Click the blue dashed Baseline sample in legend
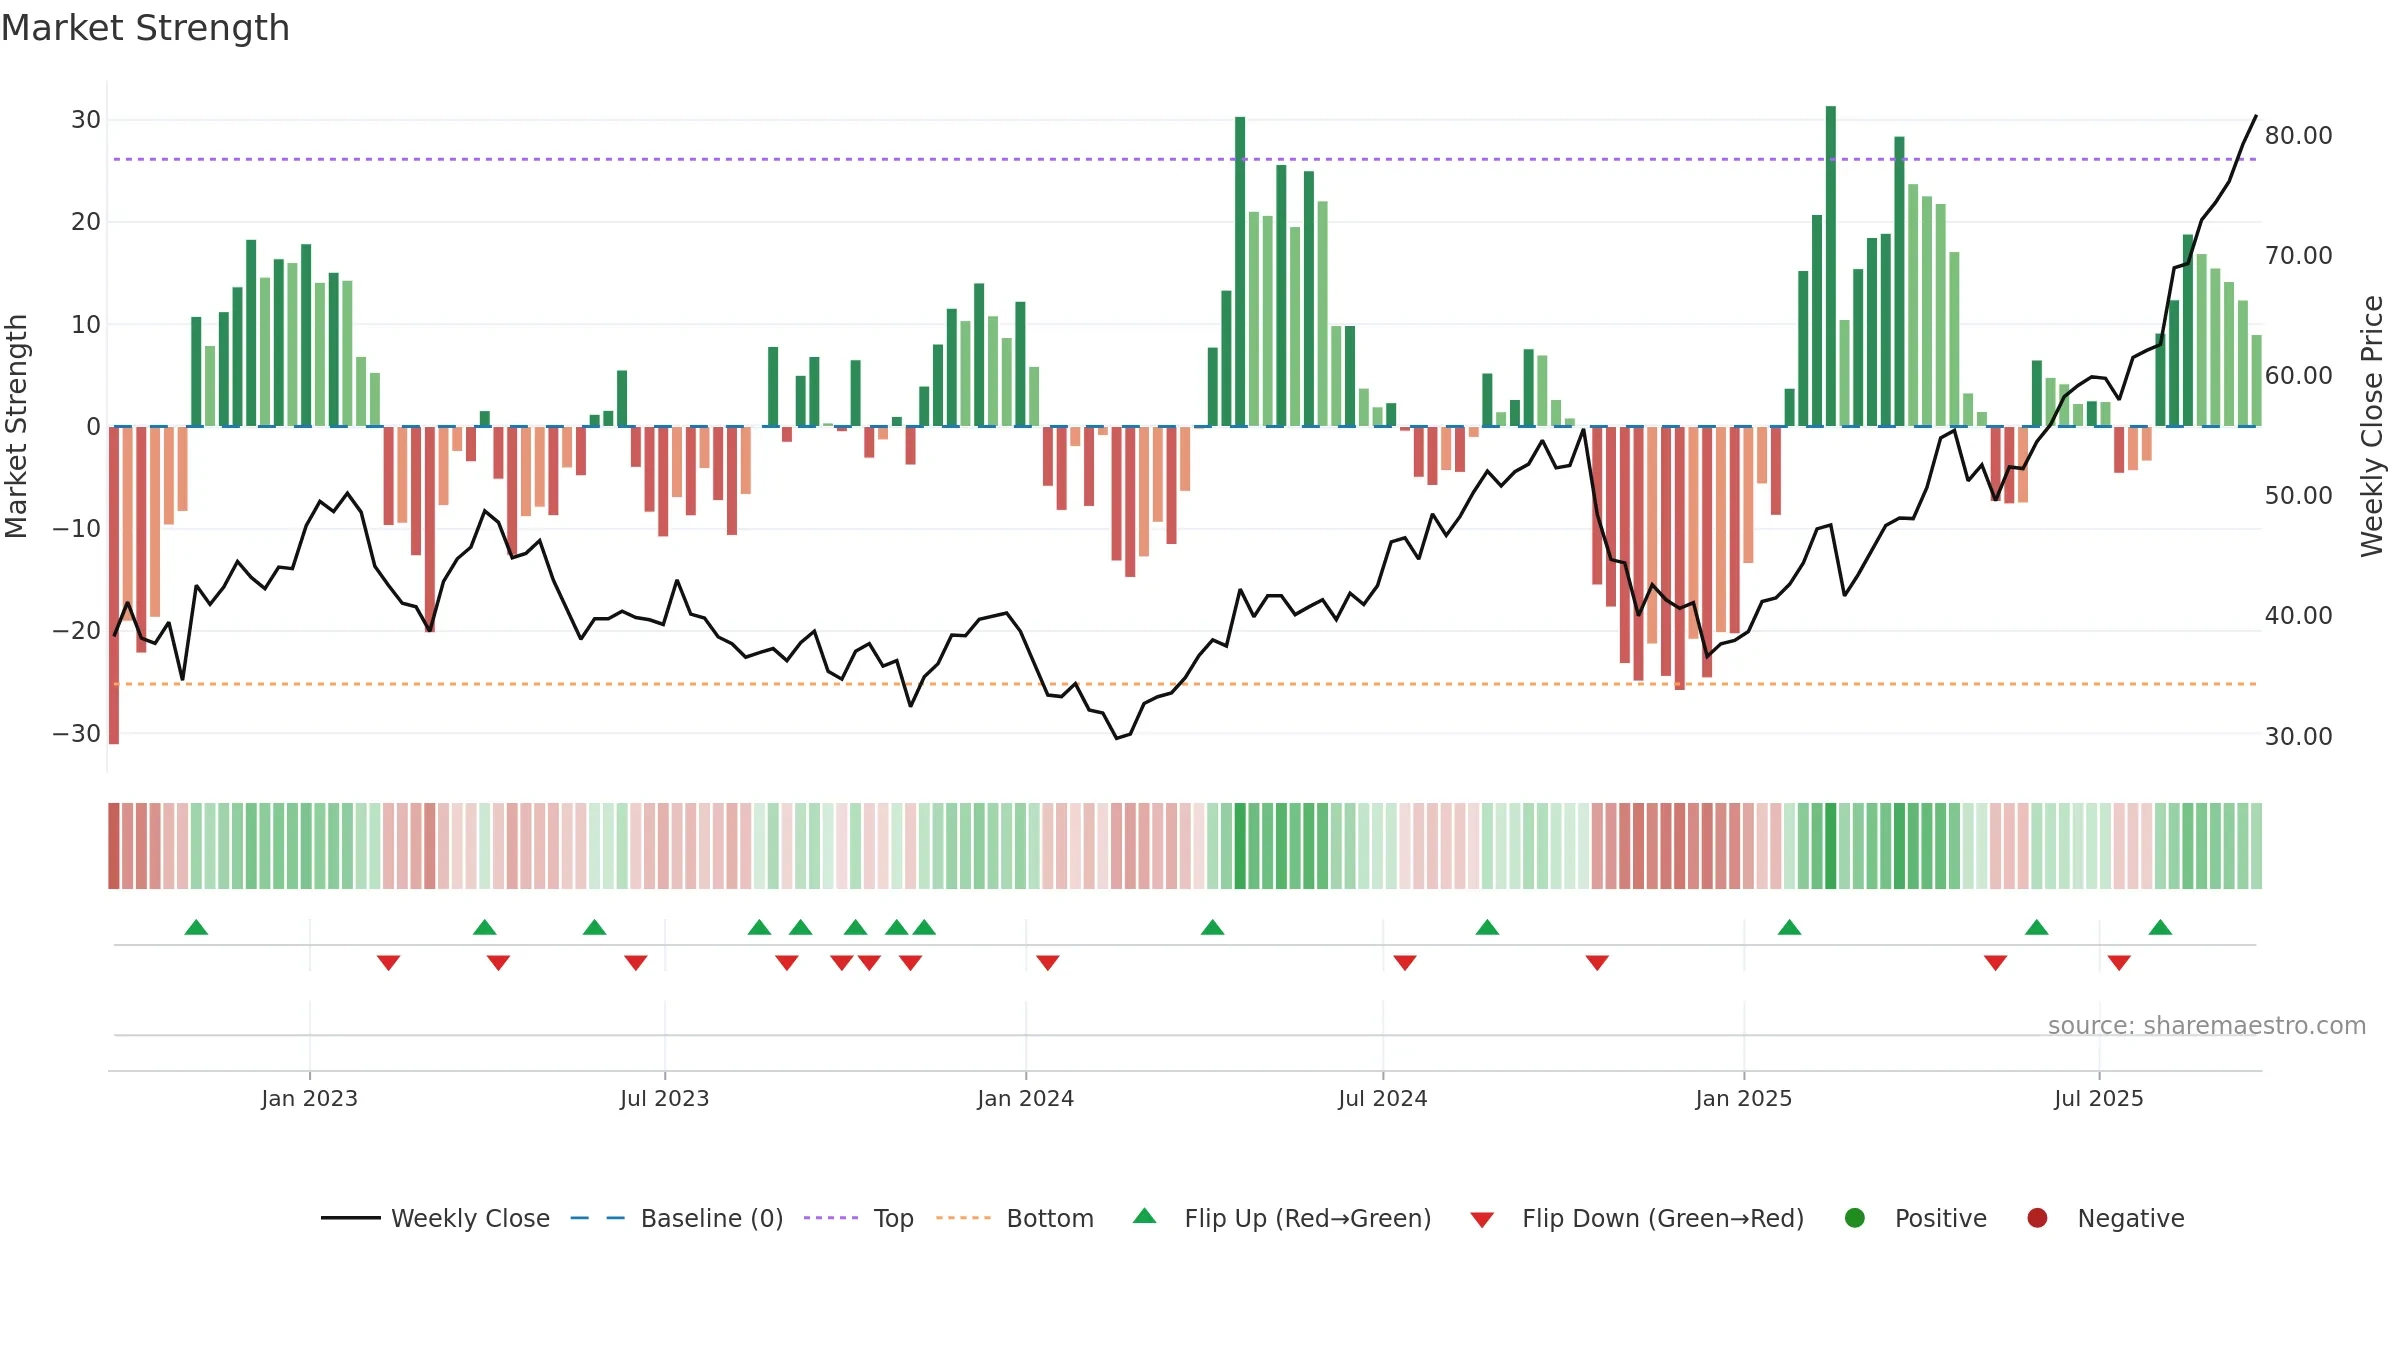Viewport: 2400px width, 1350px height. point(598,1218)
